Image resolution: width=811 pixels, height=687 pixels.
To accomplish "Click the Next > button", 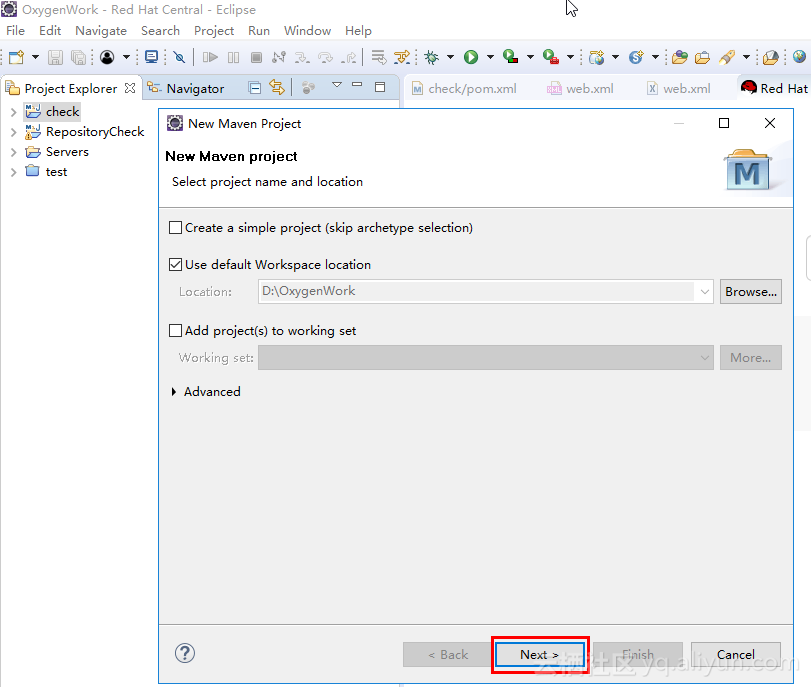I will pos(539,655).
